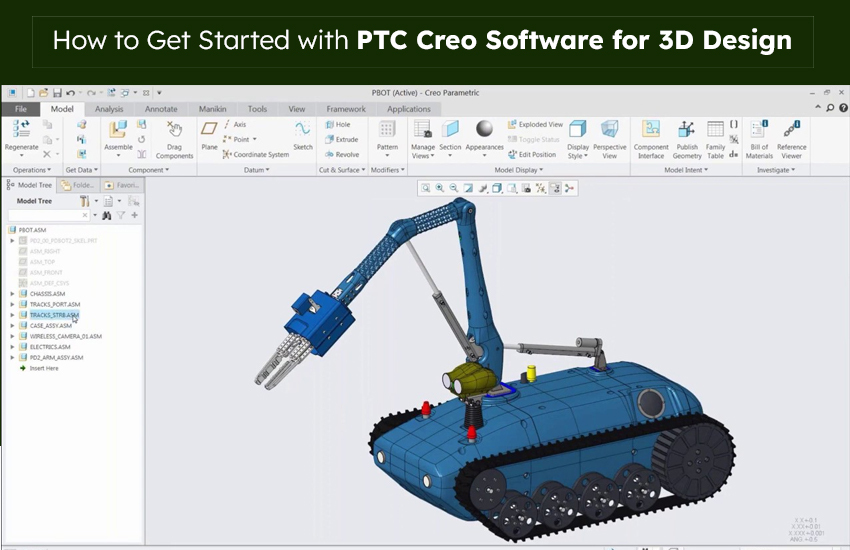The width and height of the screenshot is (850, 550).
Task: Open the Family Table
Action: pos(715,140)
